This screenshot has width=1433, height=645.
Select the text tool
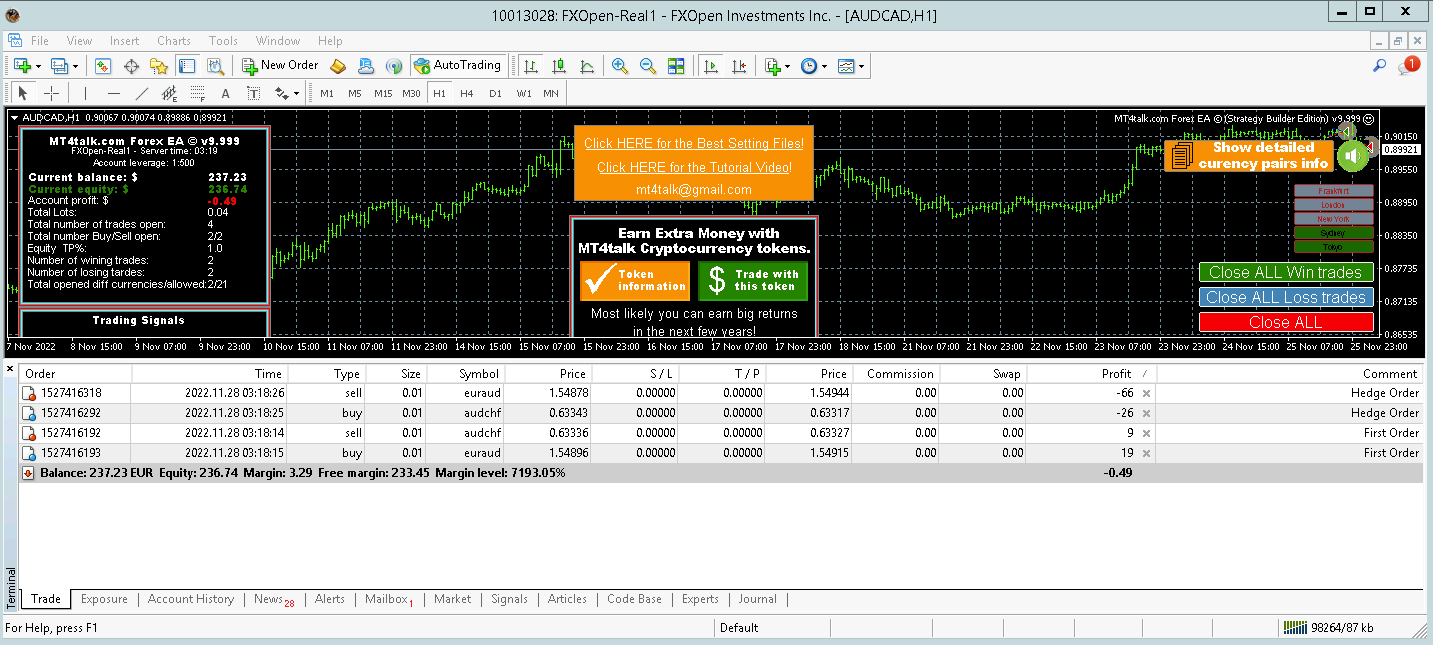click(226, 93)
